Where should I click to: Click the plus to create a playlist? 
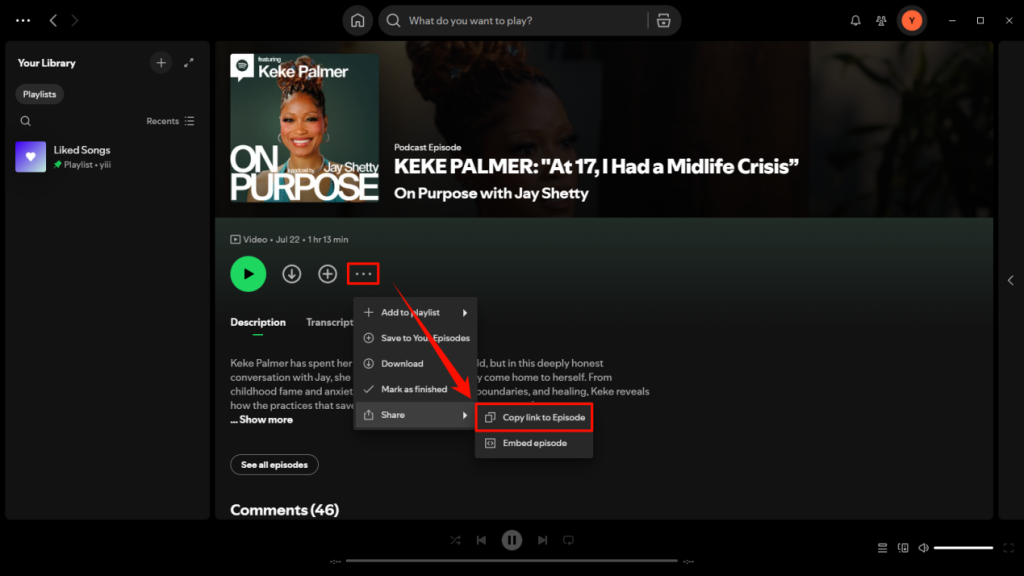tap(161, 63)
